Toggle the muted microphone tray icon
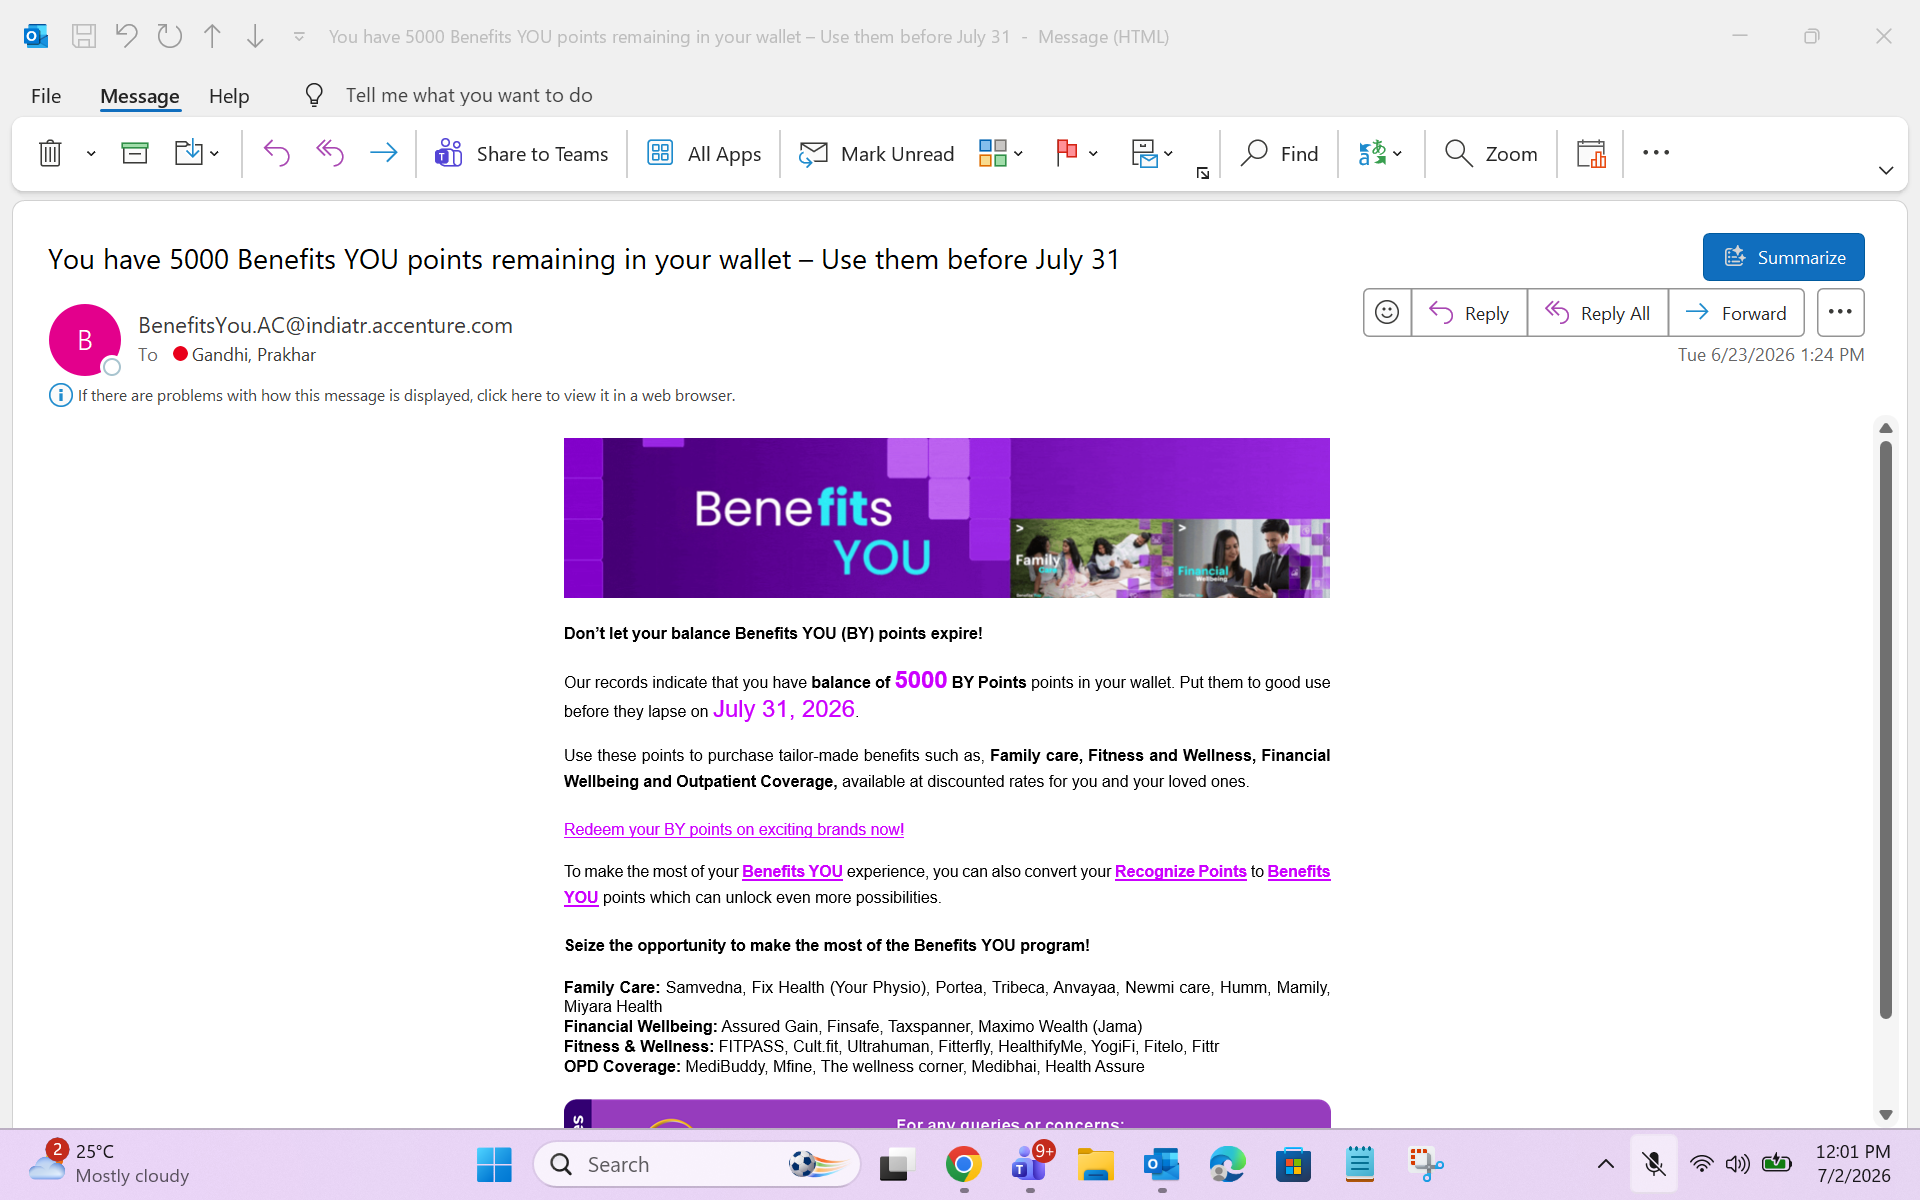Screen dimensions: 1920x1200 click(x=1654, y=1164)
